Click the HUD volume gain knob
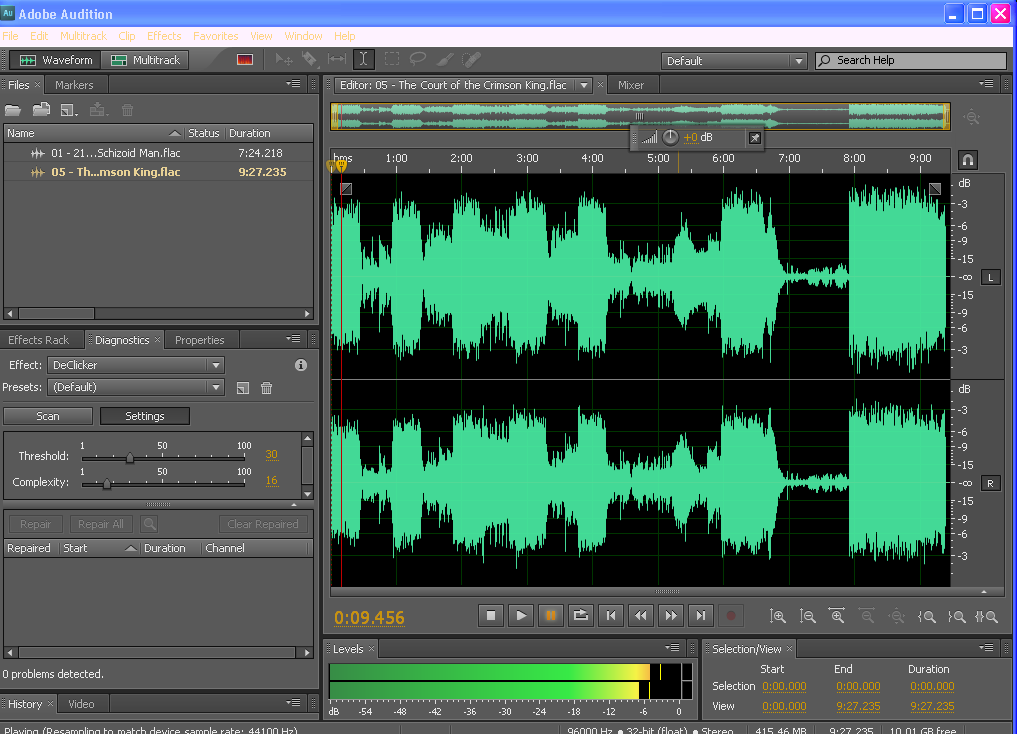The height and width of the screenshot is (734, 1017). (x=670, y=137)
